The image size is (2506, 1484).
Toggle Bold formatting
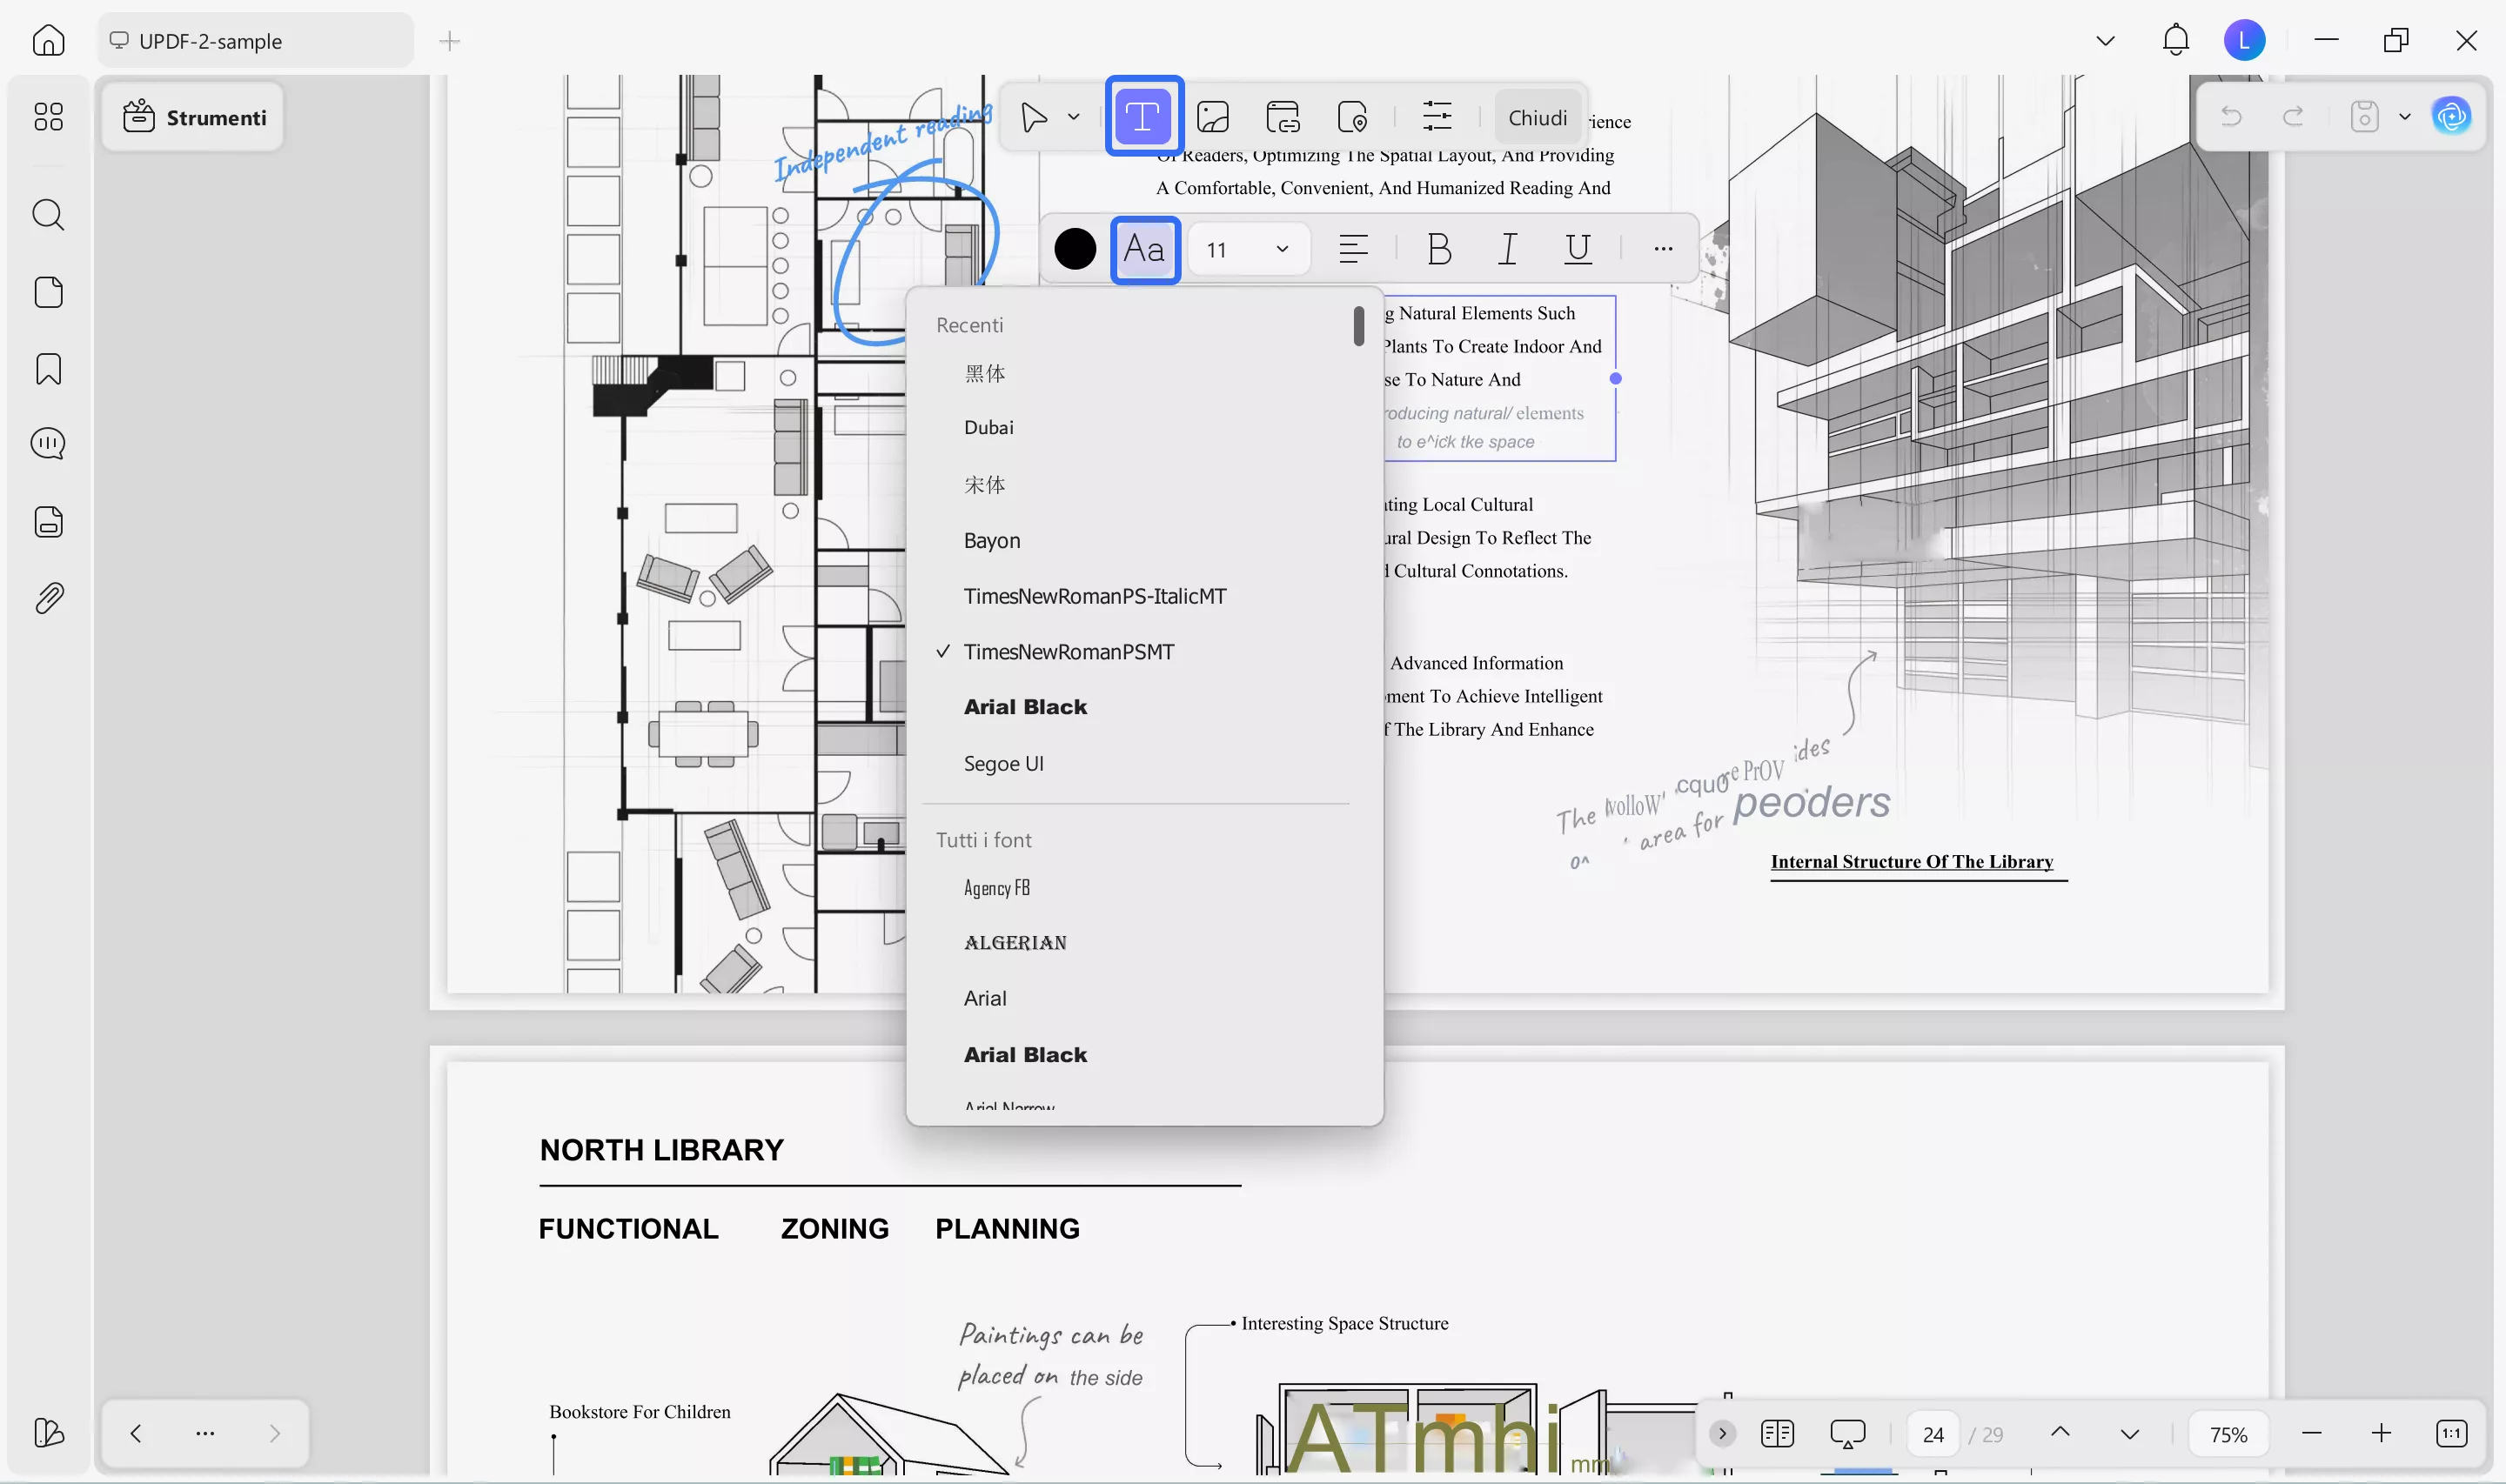pos(1438,249)
